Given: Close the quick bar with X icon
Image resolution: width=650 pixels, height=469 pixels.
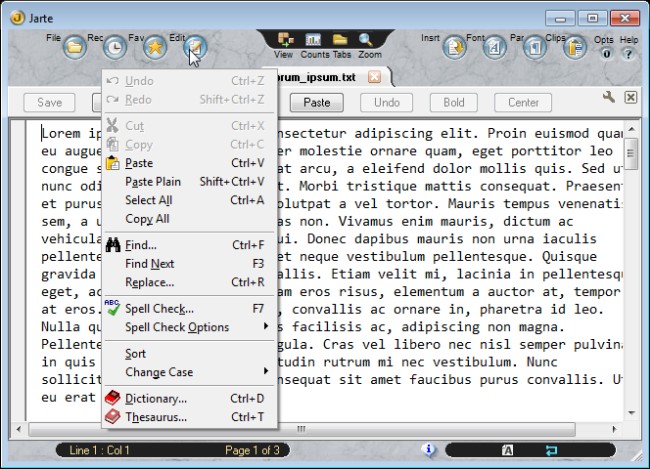Looking at the screenshot, I should click(631, 97).
